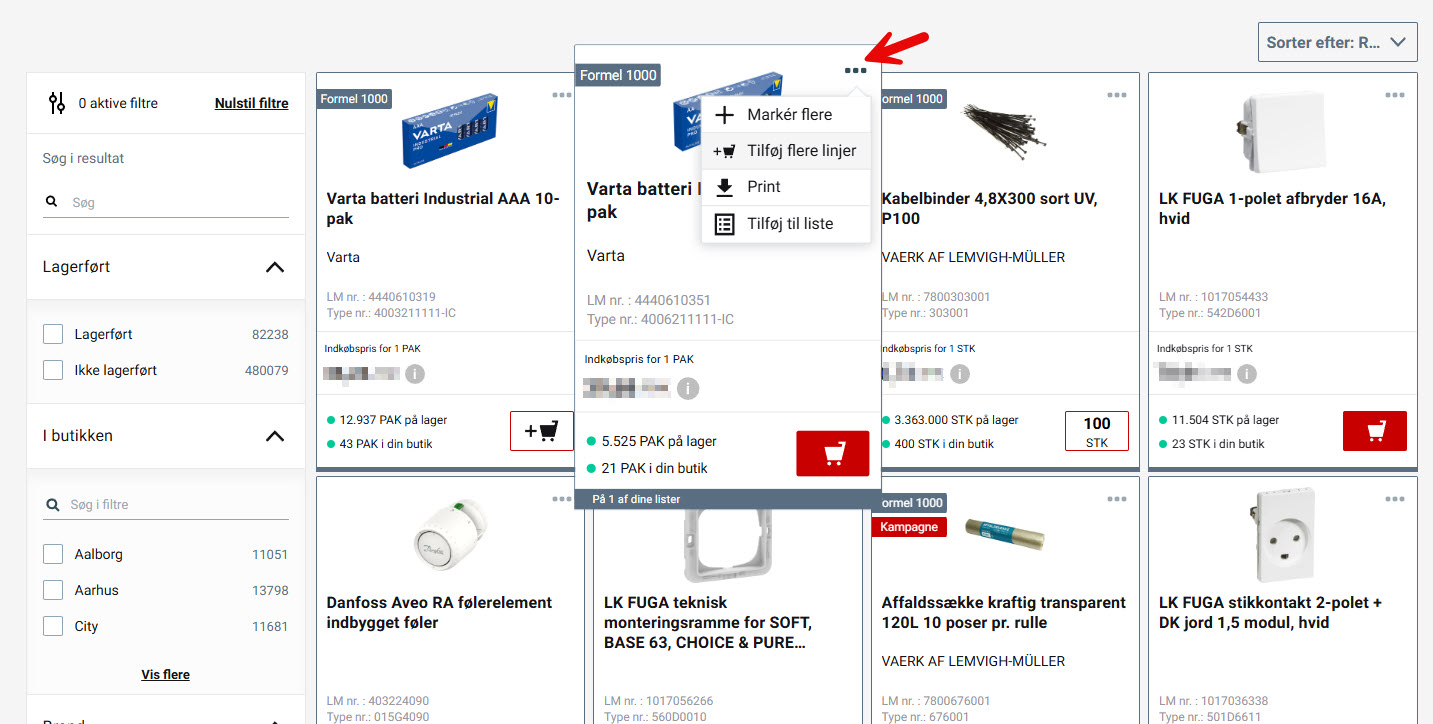Click the filter sliders icon
The height and width of the screenshot is (724, 1433).
(x=57, y=103)
